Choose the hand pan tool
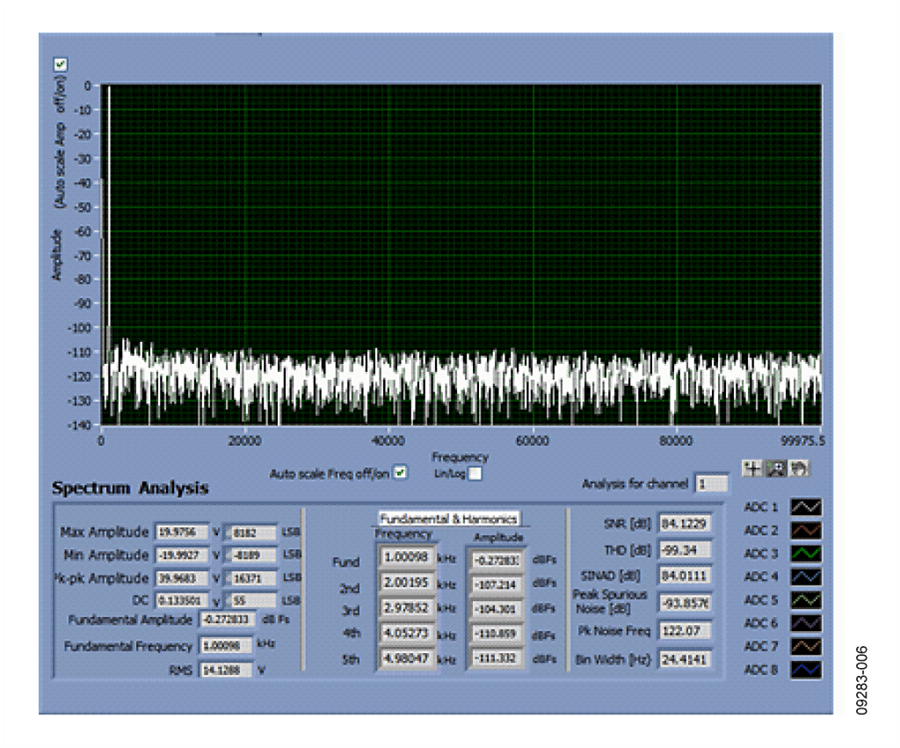 click(x=799, y=467)
